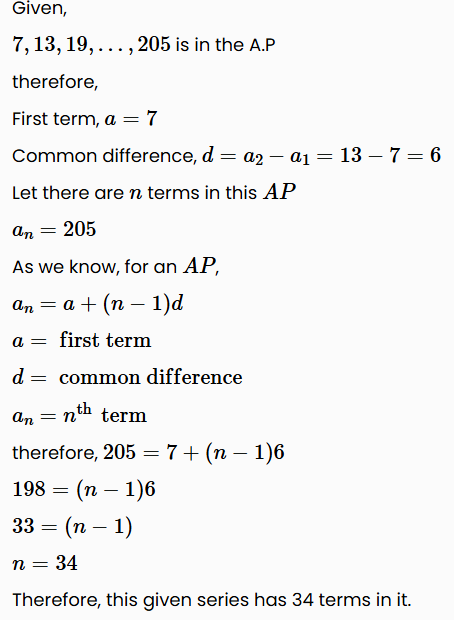Click the word Given at top
Viewport: 454px width, 620px height.
(x=40, y=9)
